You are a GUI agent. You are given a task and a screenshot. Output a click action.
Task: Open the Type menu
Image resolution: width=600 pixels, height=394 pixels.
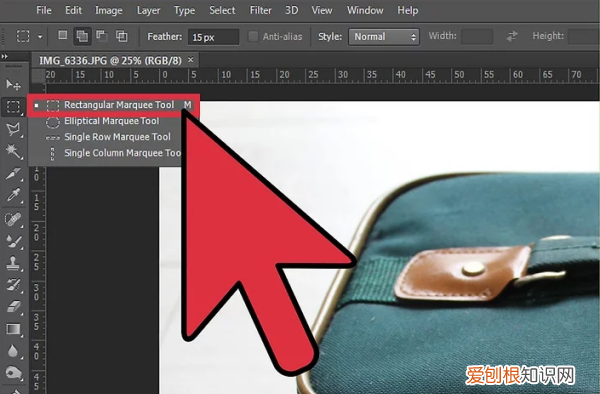click(184, 10)
